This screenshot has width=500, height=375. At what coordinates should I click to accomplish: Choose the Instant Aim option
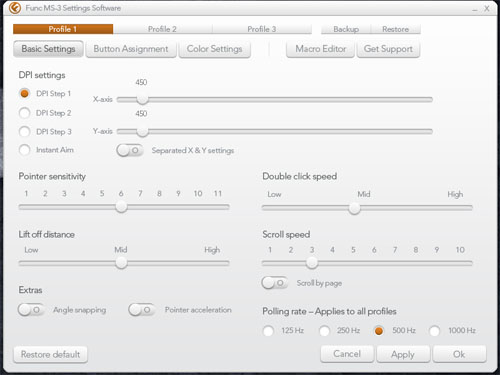point(24,150)
